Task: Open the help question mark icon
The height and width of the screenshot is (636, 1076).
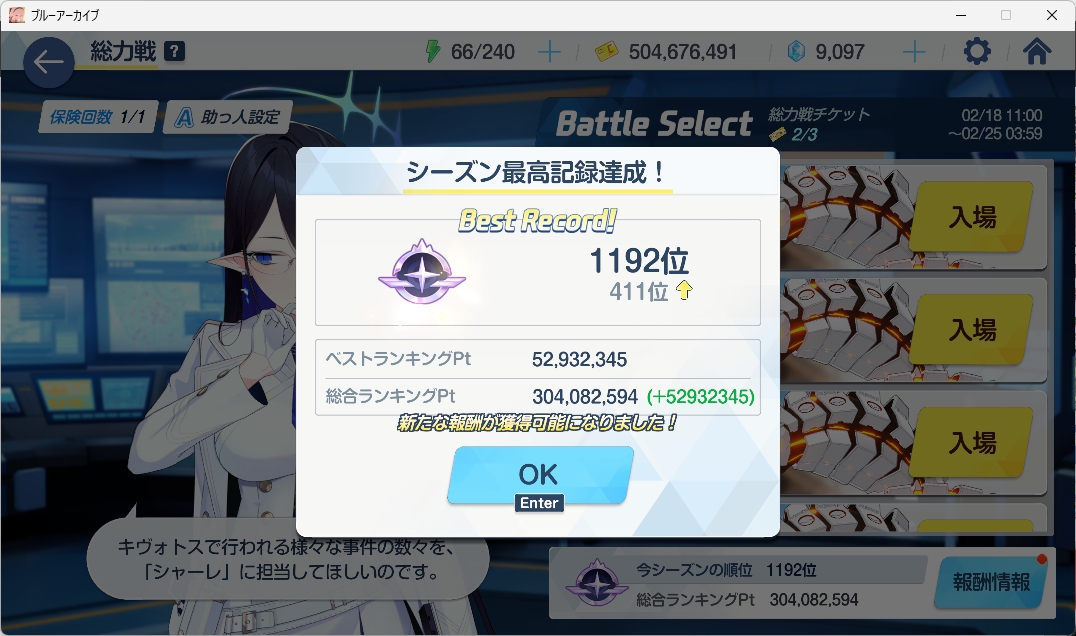Action: click(175, 51)
